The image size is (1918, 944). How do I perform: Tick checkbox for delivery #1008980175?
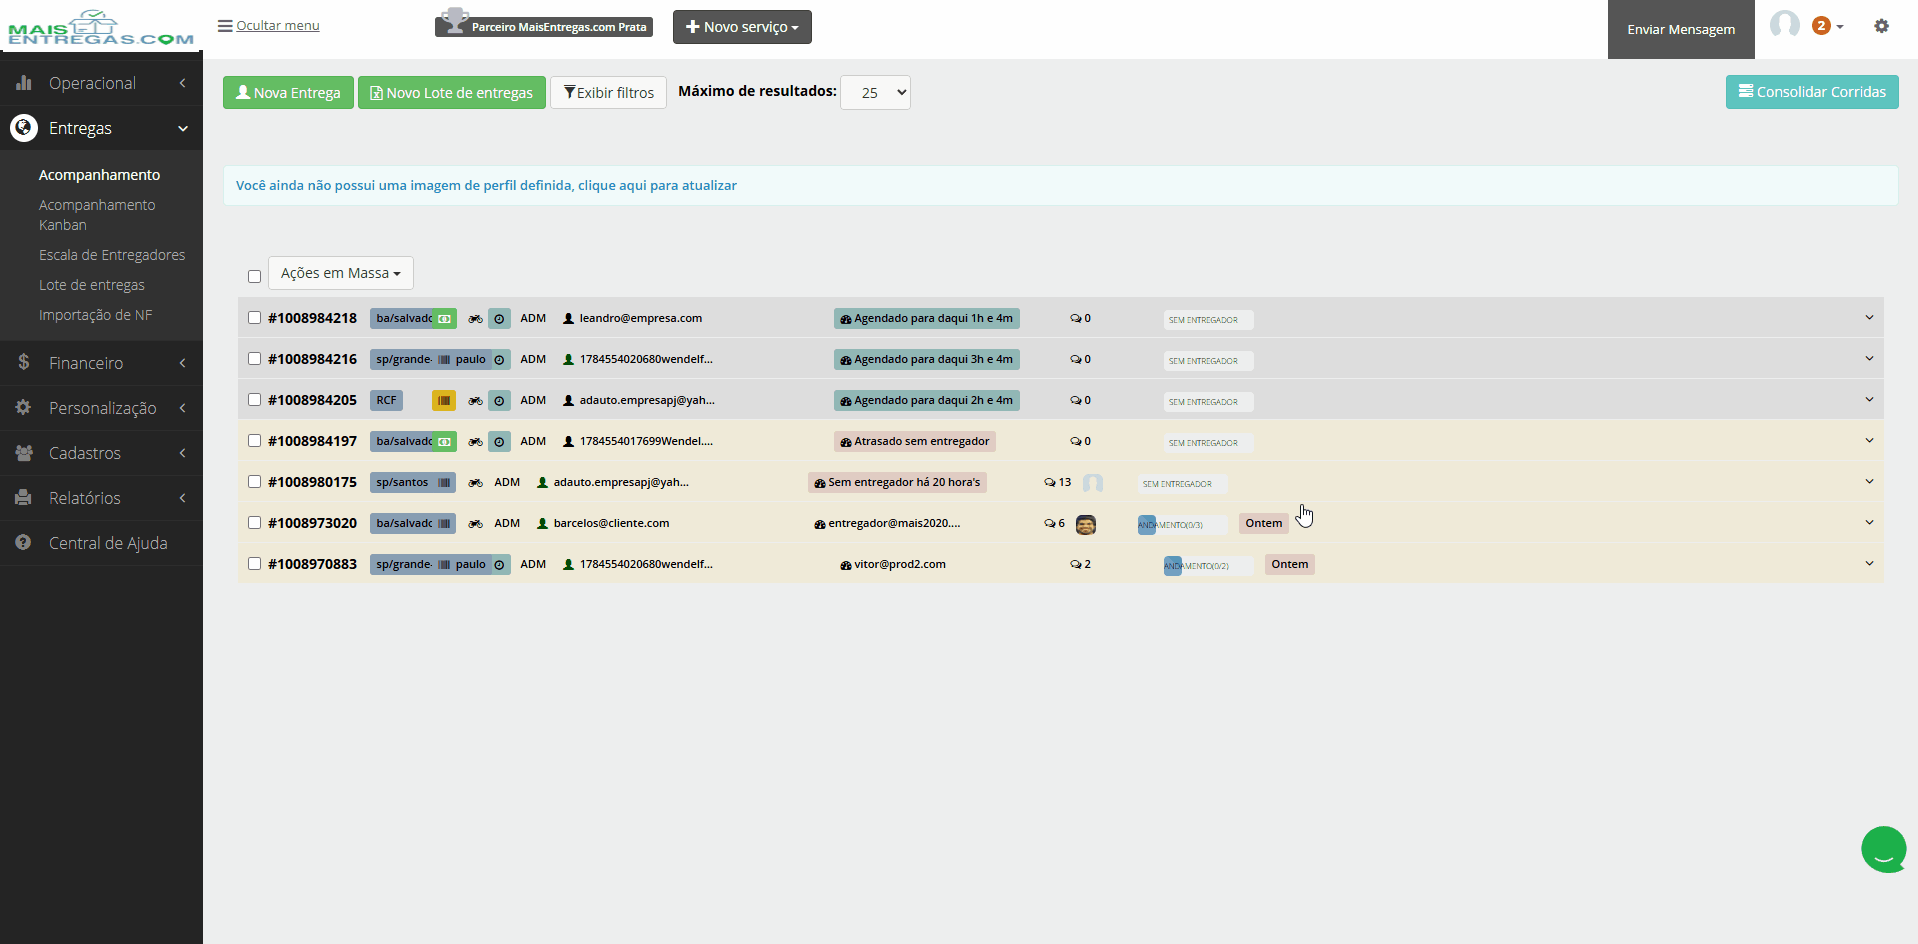click(x=254, y=482)
